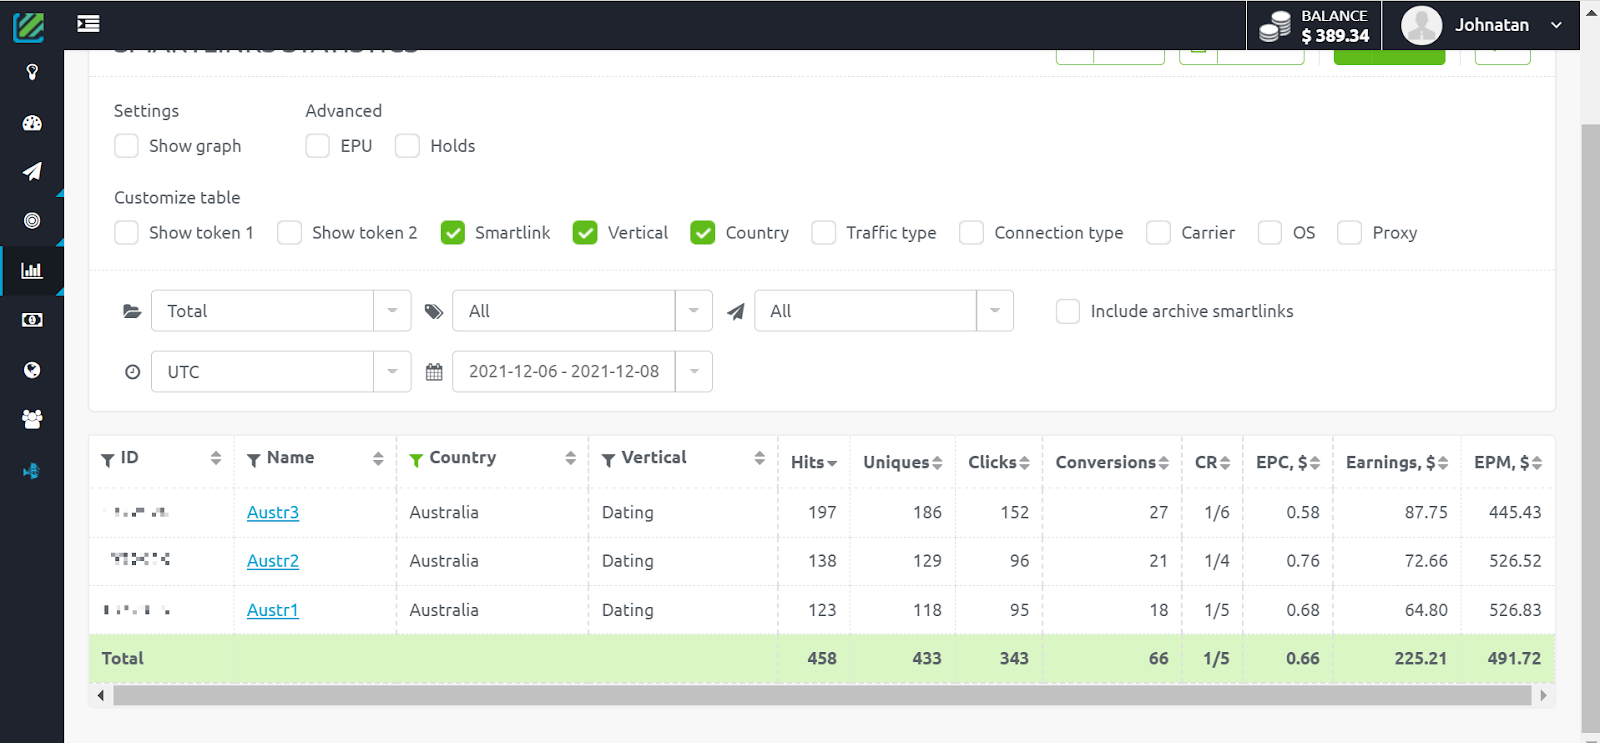Viewport: 1600px width, 743px height.
Task: Check the OS checkbox
Action: (1270, 233)
